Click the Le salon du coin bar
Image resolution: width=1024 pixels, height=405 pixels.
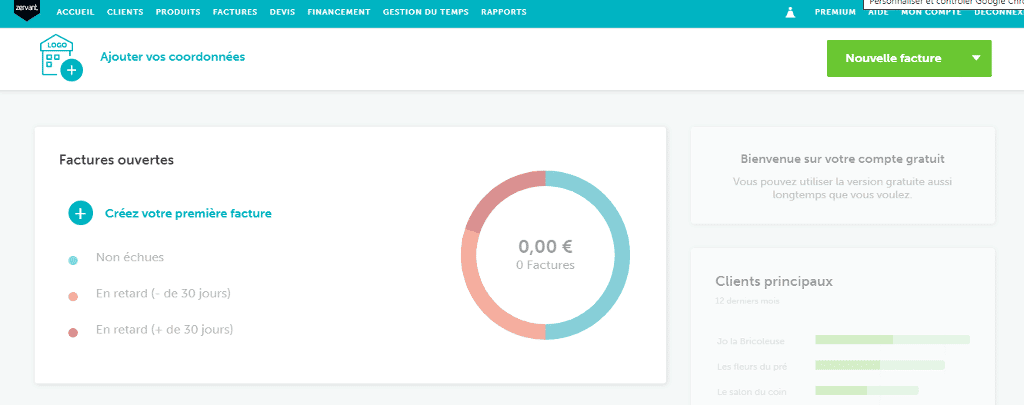point(867,391)
